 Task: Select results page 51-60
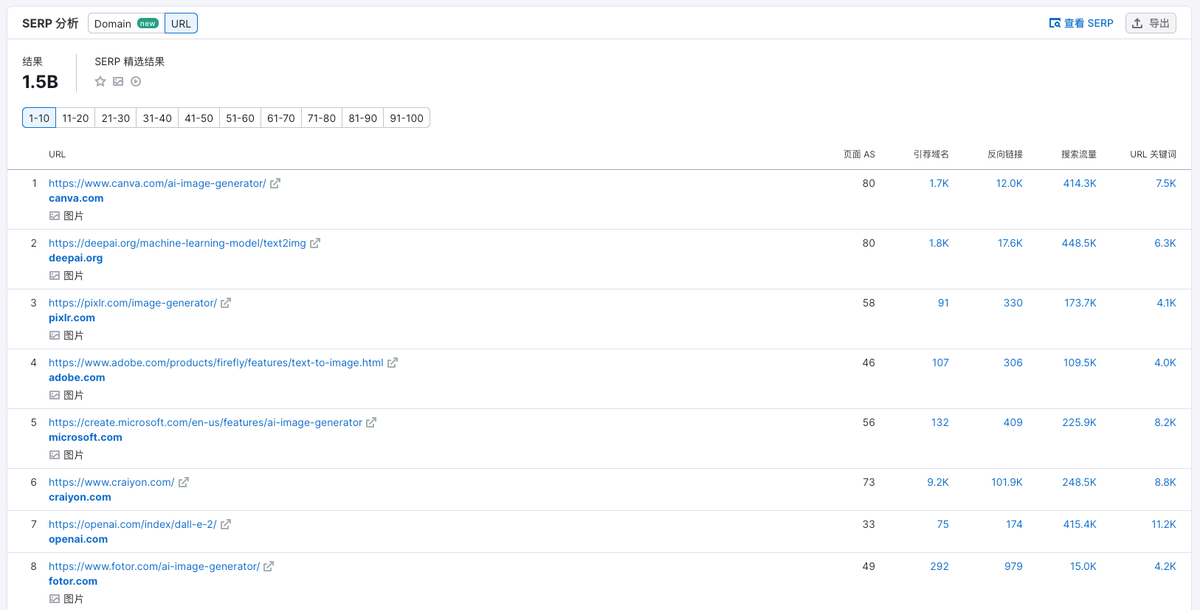[240, 118]
